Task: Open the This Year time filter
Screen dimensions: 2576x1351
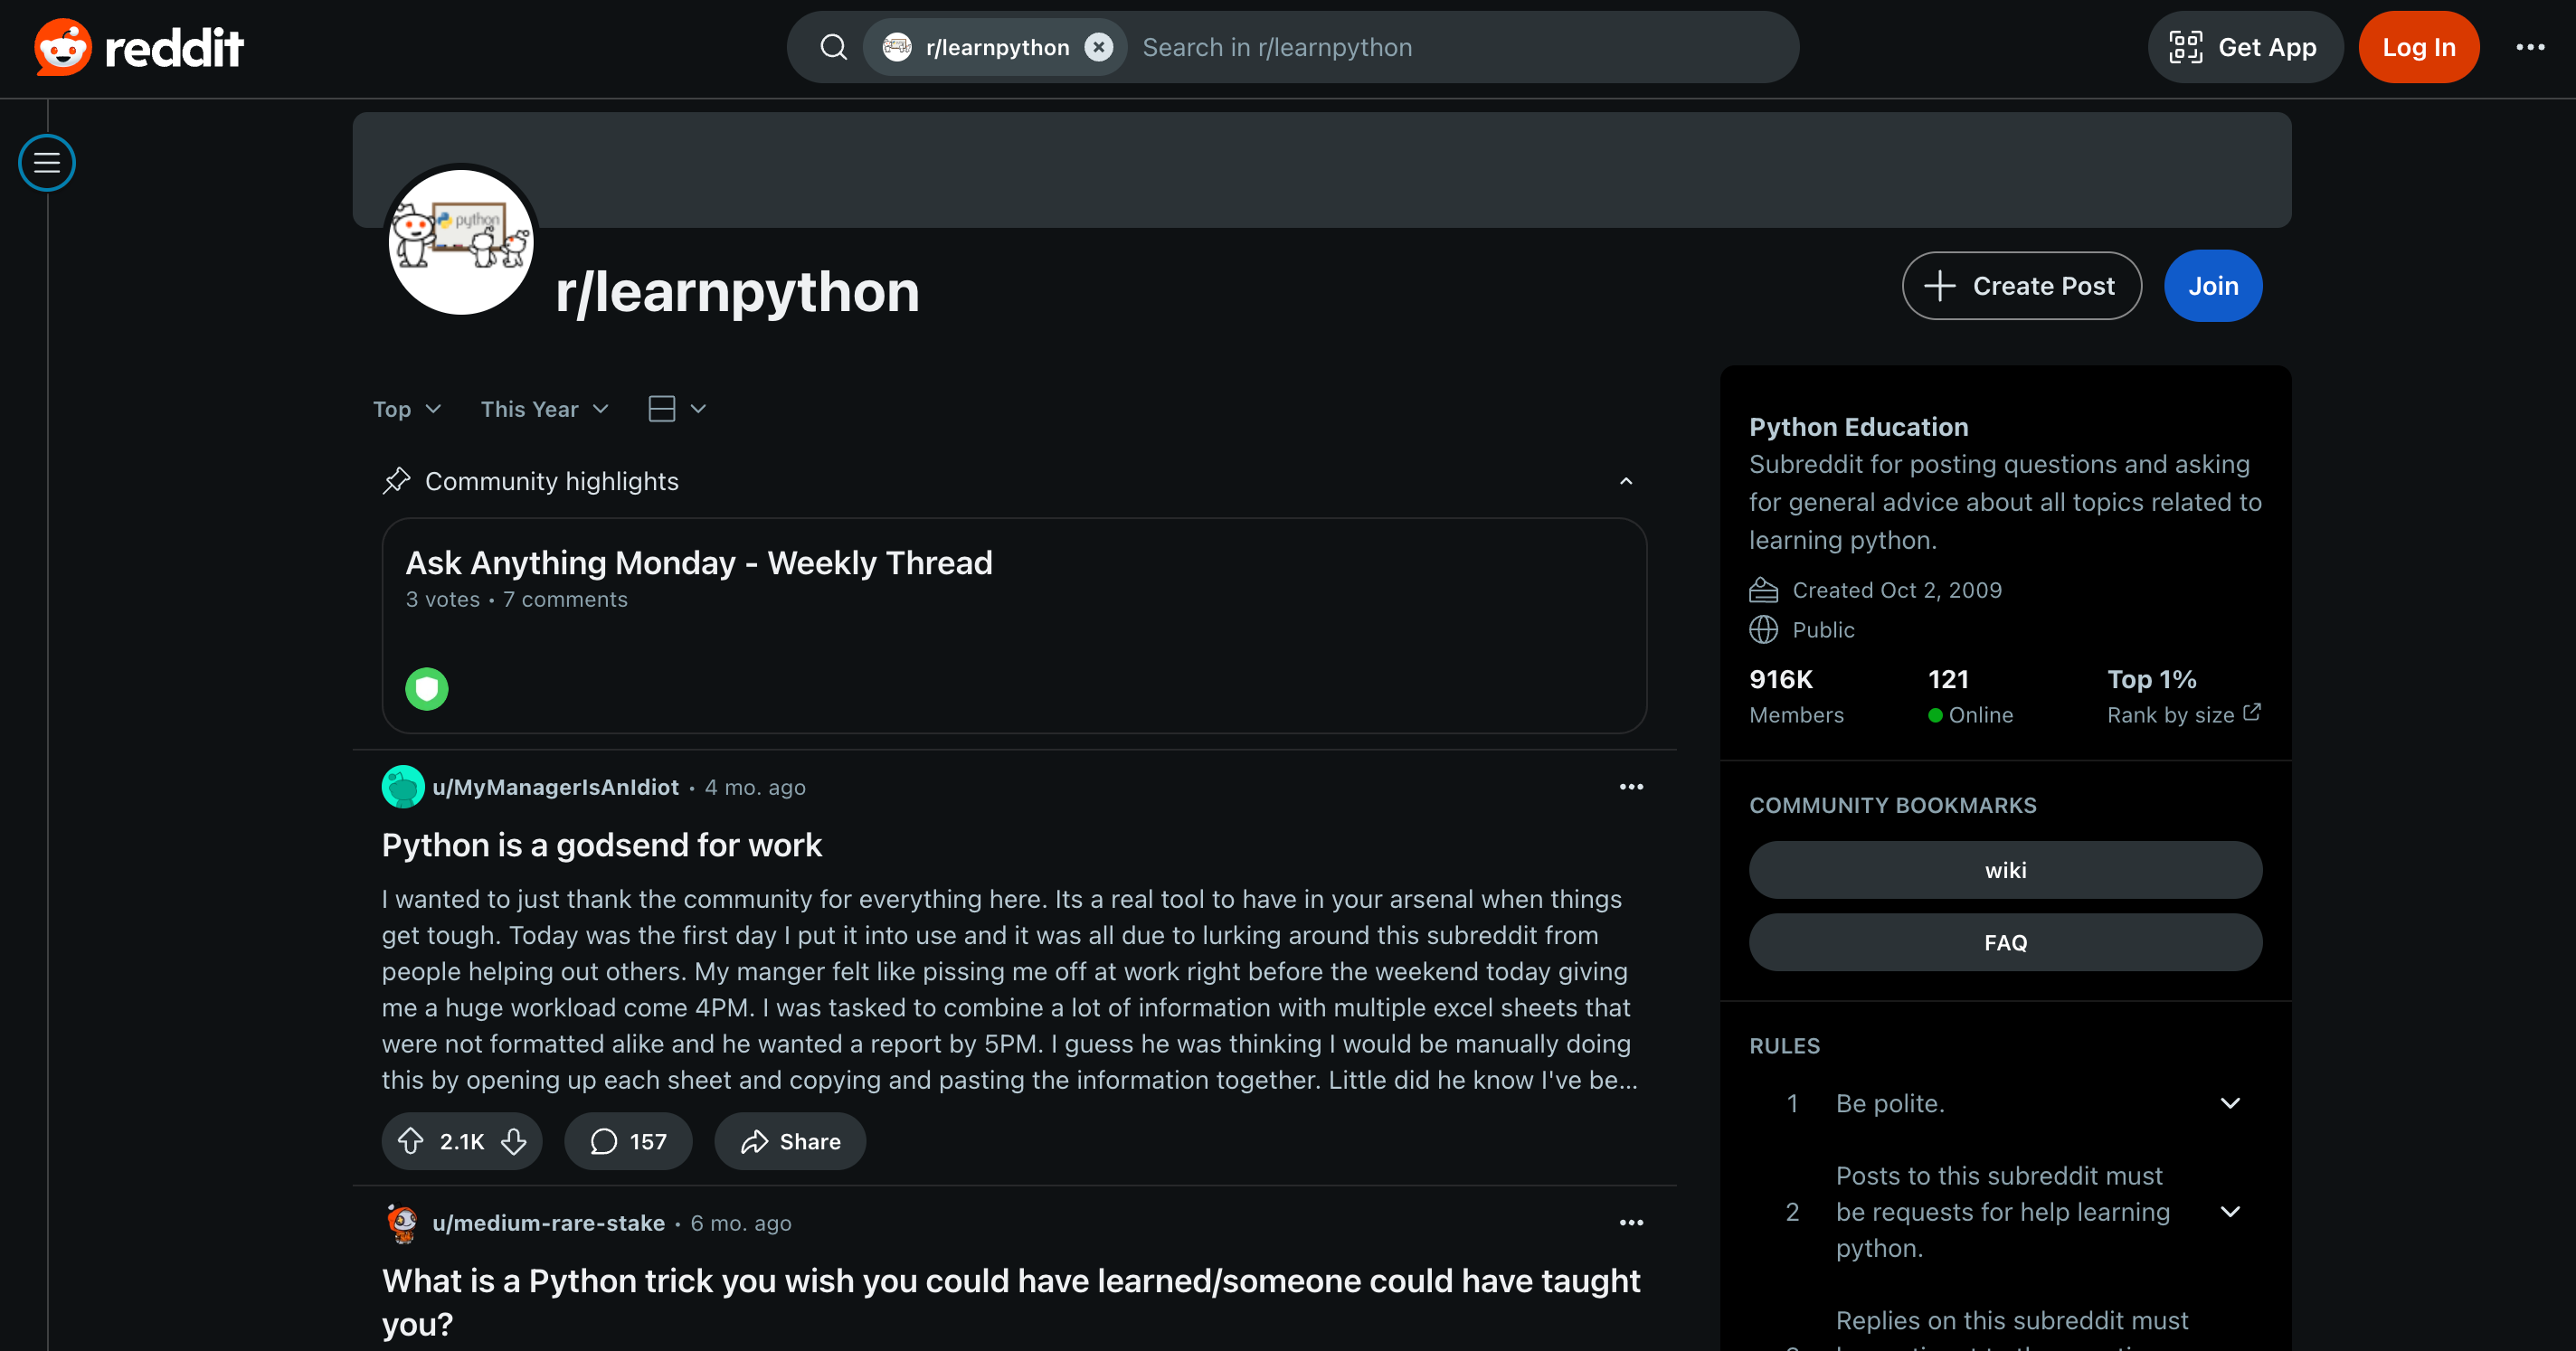Action: (x=544, y=409)
